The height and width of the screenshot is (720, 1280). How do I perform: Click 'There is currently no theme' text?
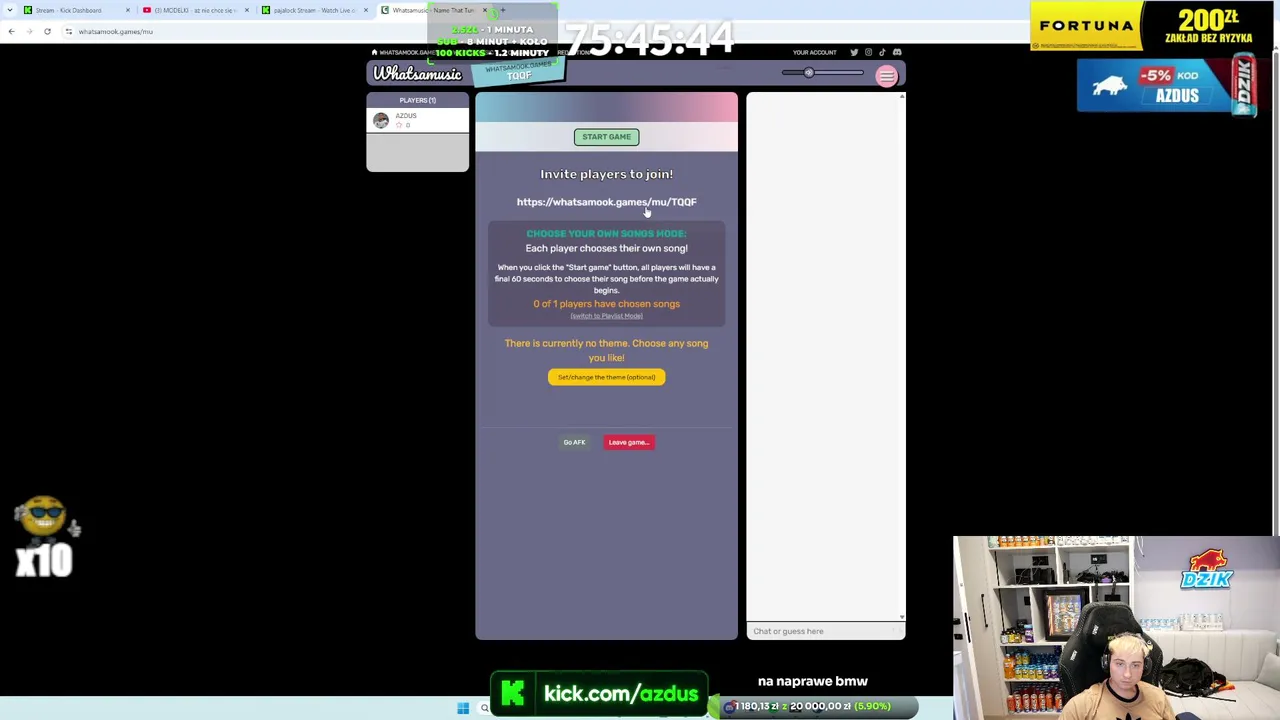coord(606,350)
